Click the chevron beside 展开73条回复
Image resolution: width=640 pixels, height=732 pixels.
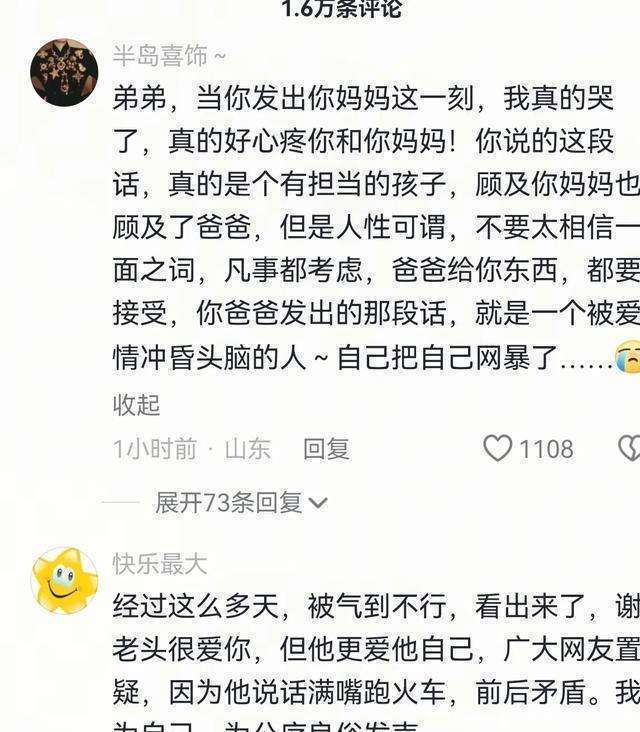pos(318,504)
